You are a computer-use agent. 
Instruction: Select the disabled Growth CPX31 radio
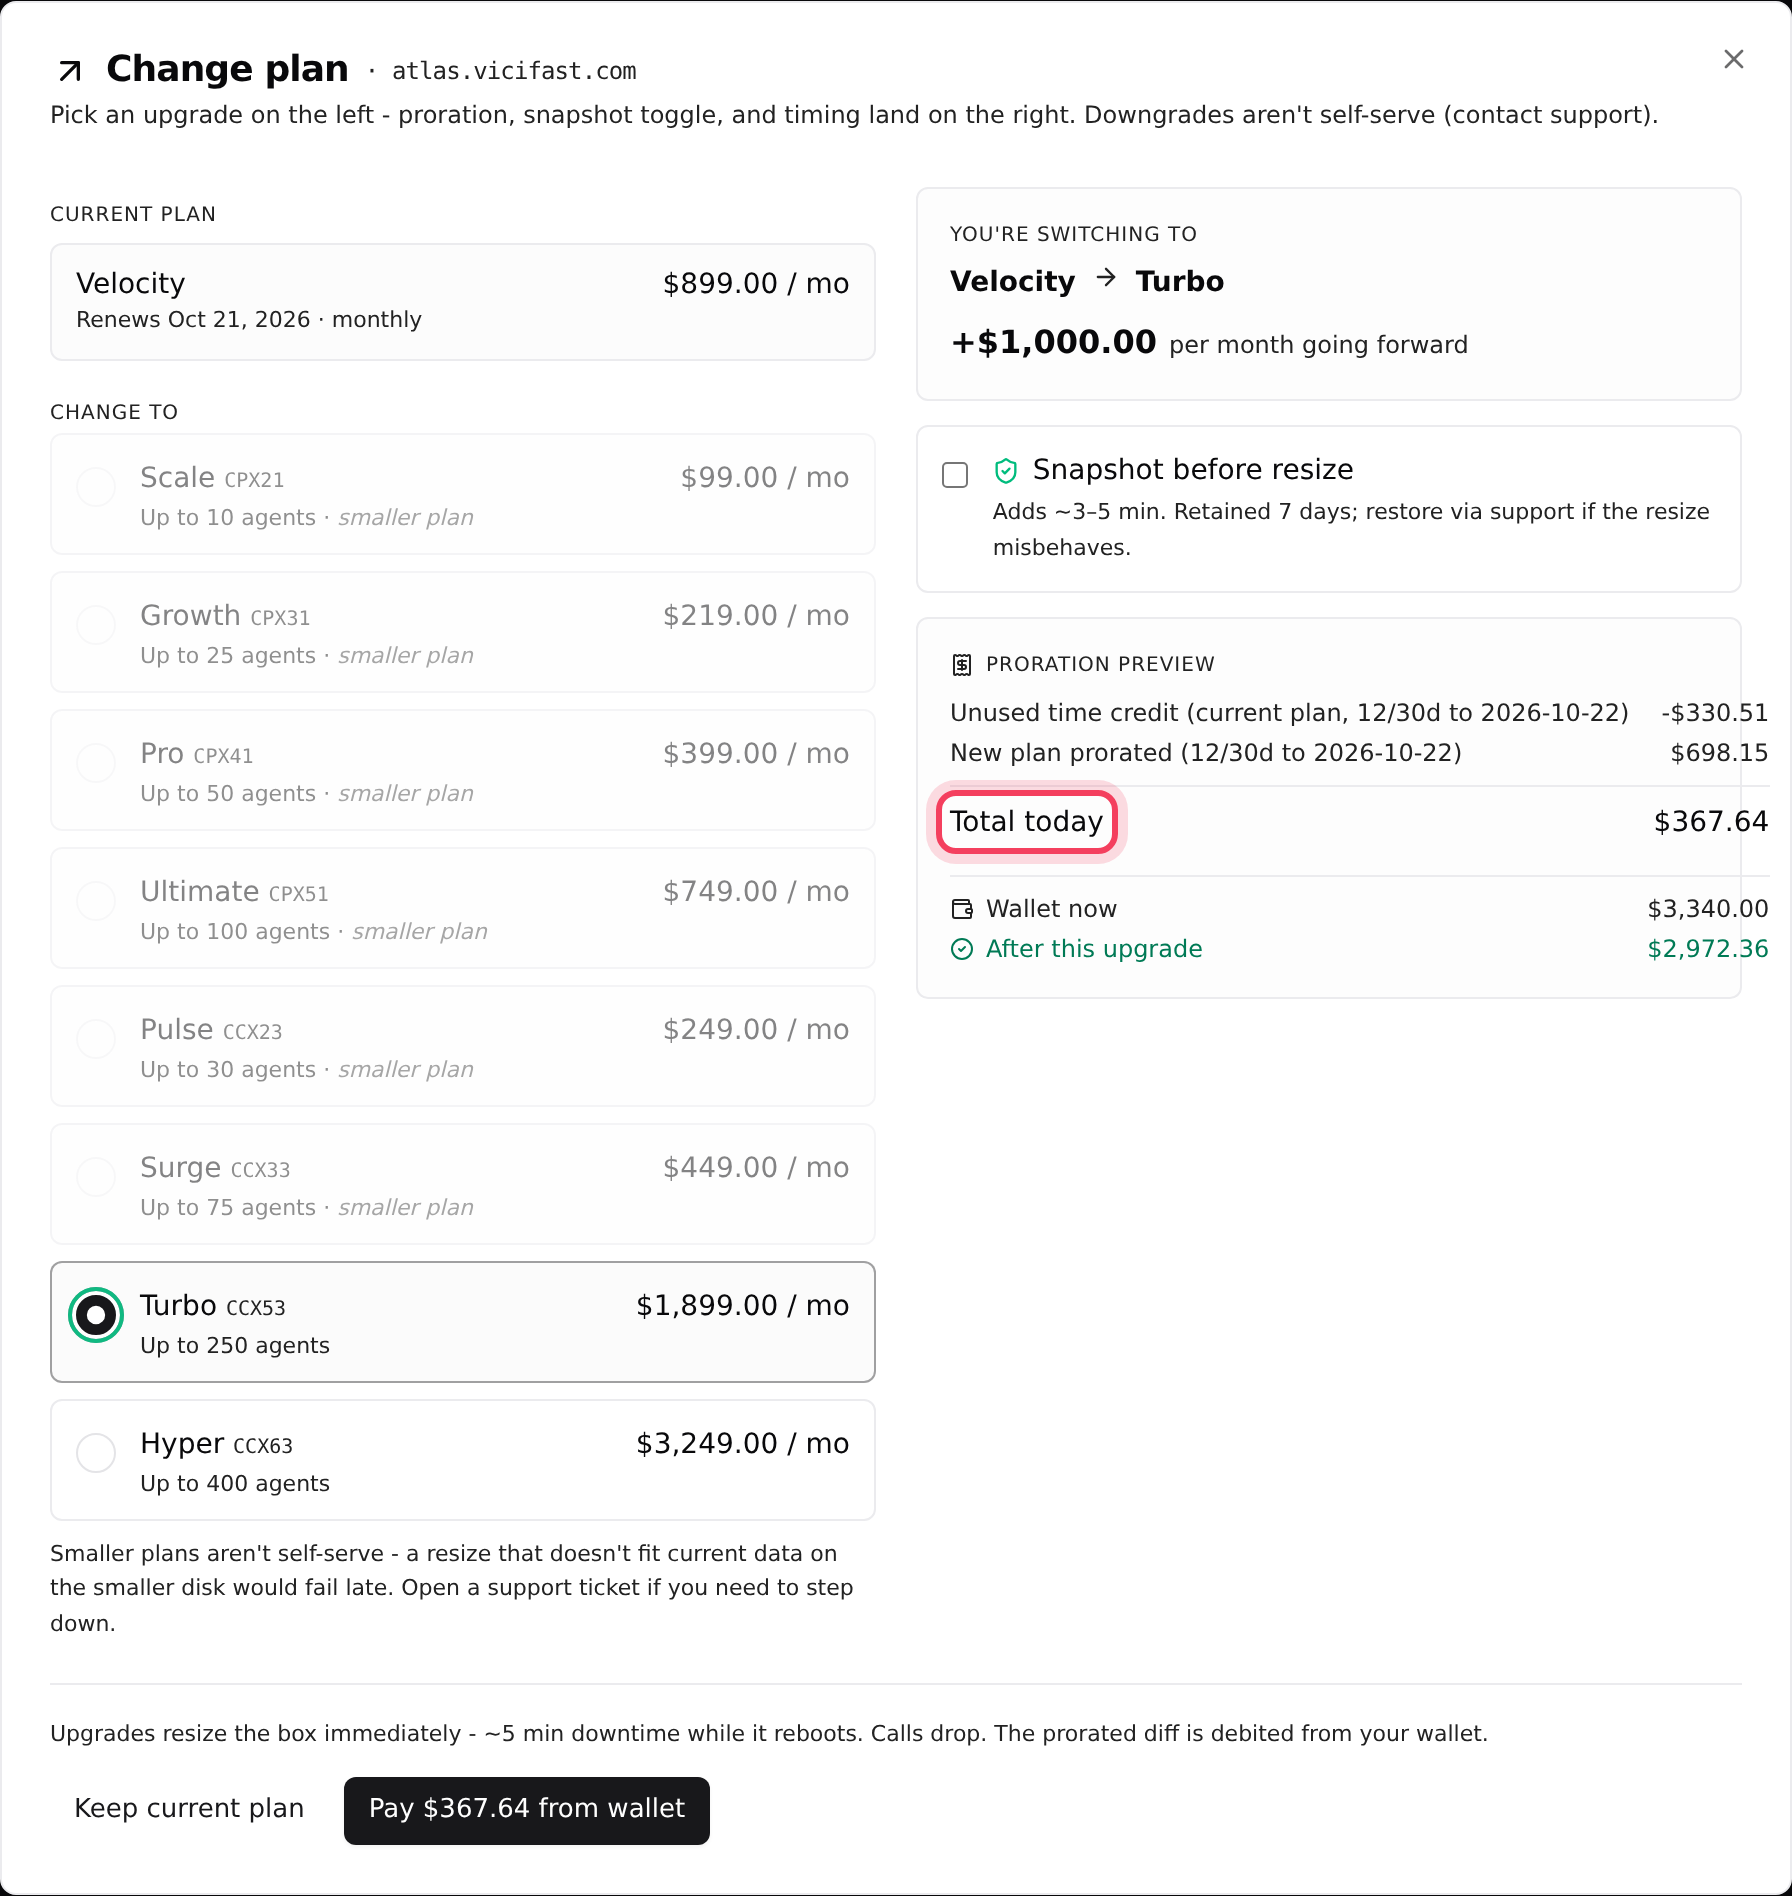click(96, 625)
